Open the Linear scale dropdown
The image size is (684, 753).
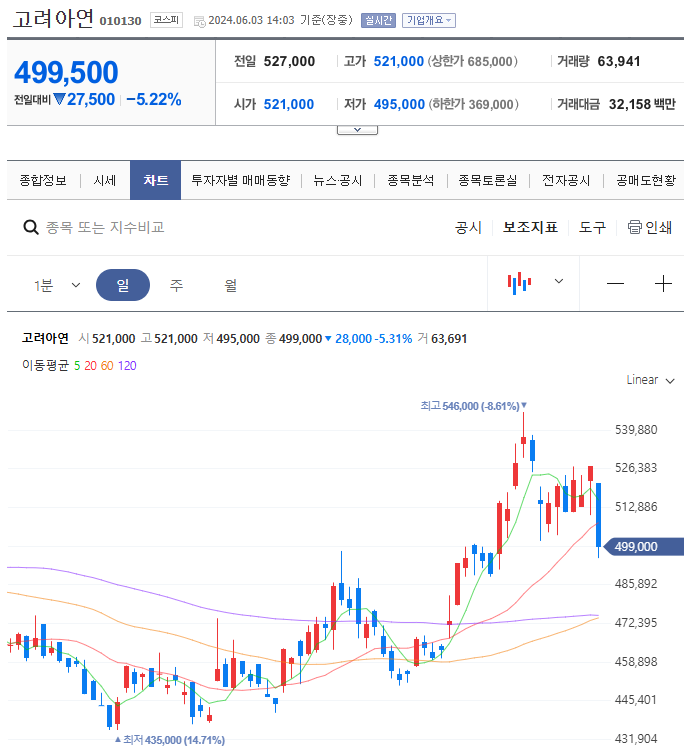(650, 380)
